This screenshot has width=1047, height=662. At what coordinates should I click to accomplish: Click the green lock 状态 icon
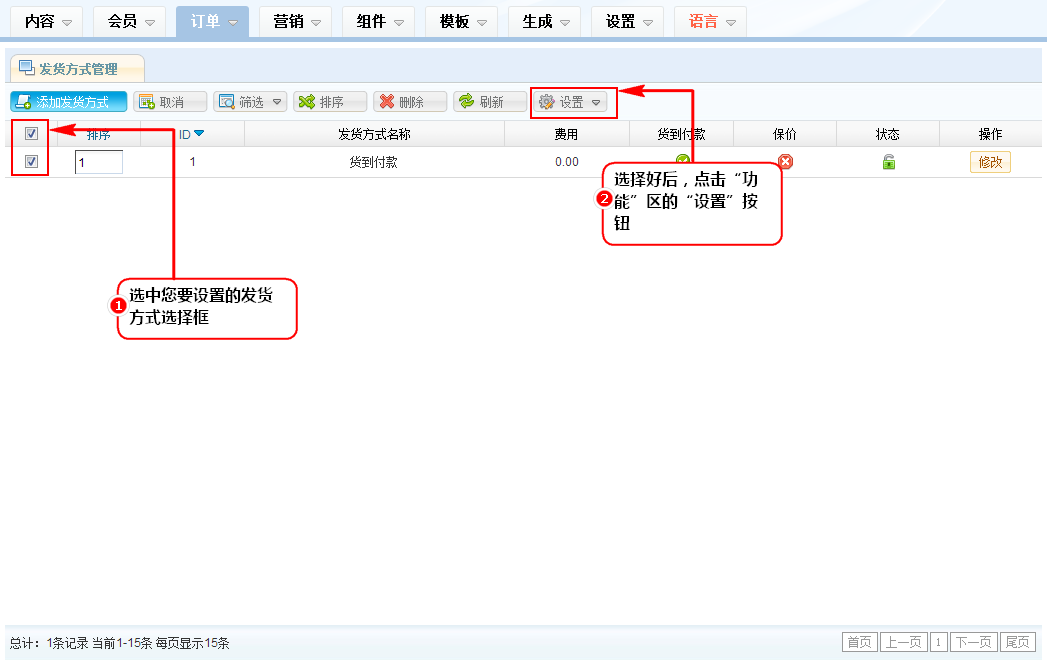pyautogui.click(x=888, y=162)
